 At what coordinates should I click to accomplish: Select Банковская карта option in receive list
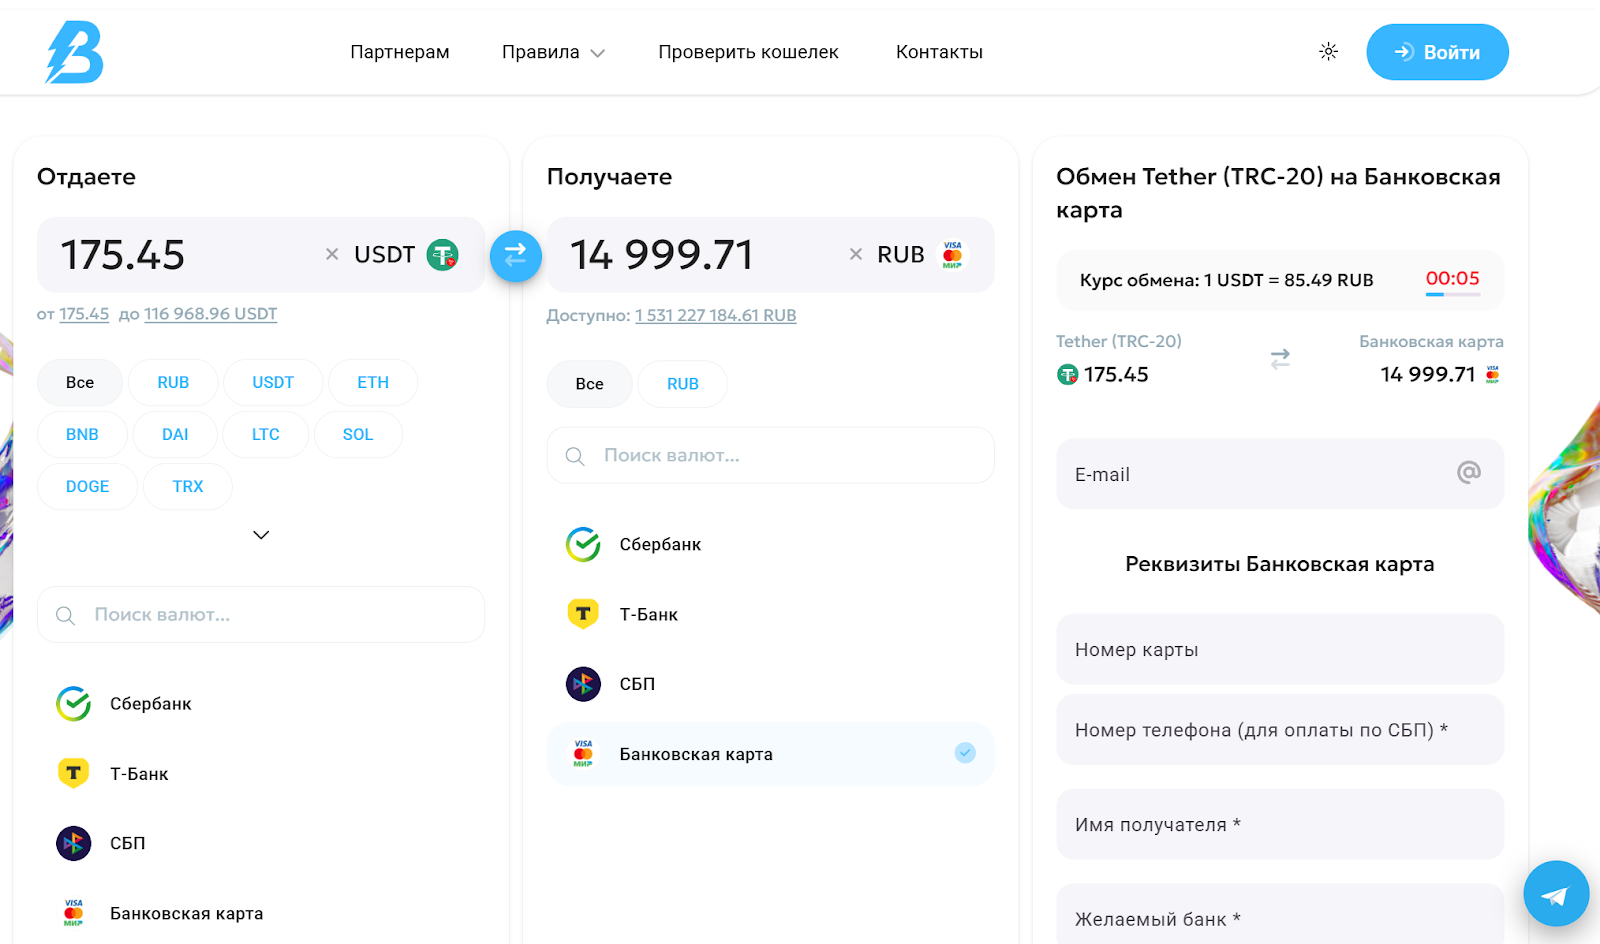pos(770,754)
